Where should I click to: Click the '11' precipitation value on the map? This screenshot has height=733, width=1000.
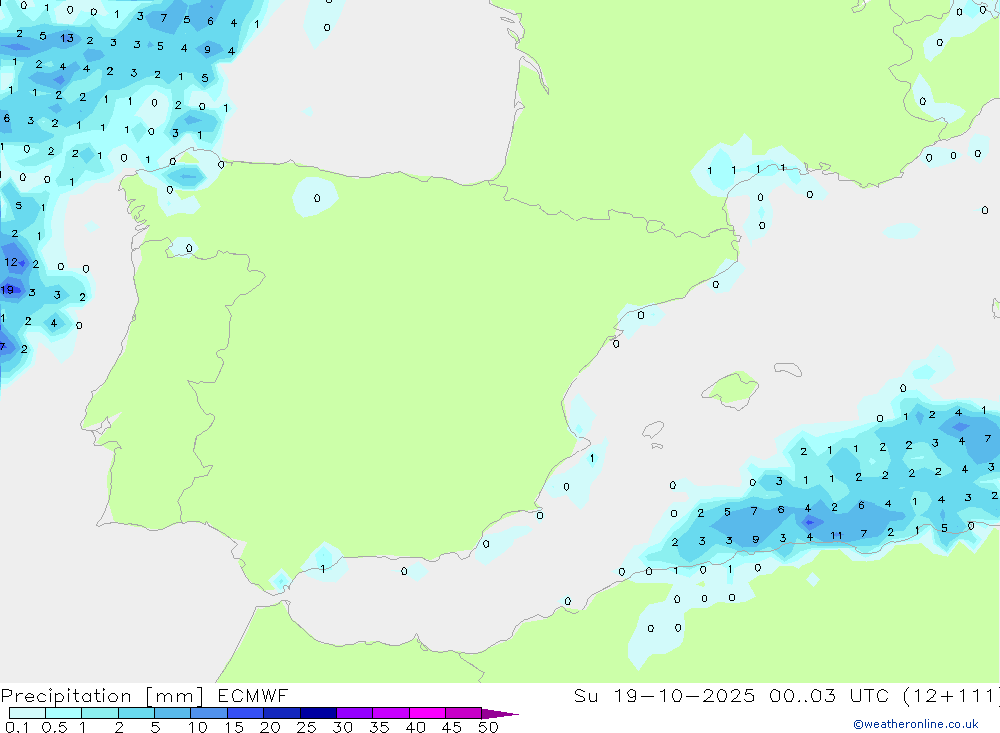(836, 536)
